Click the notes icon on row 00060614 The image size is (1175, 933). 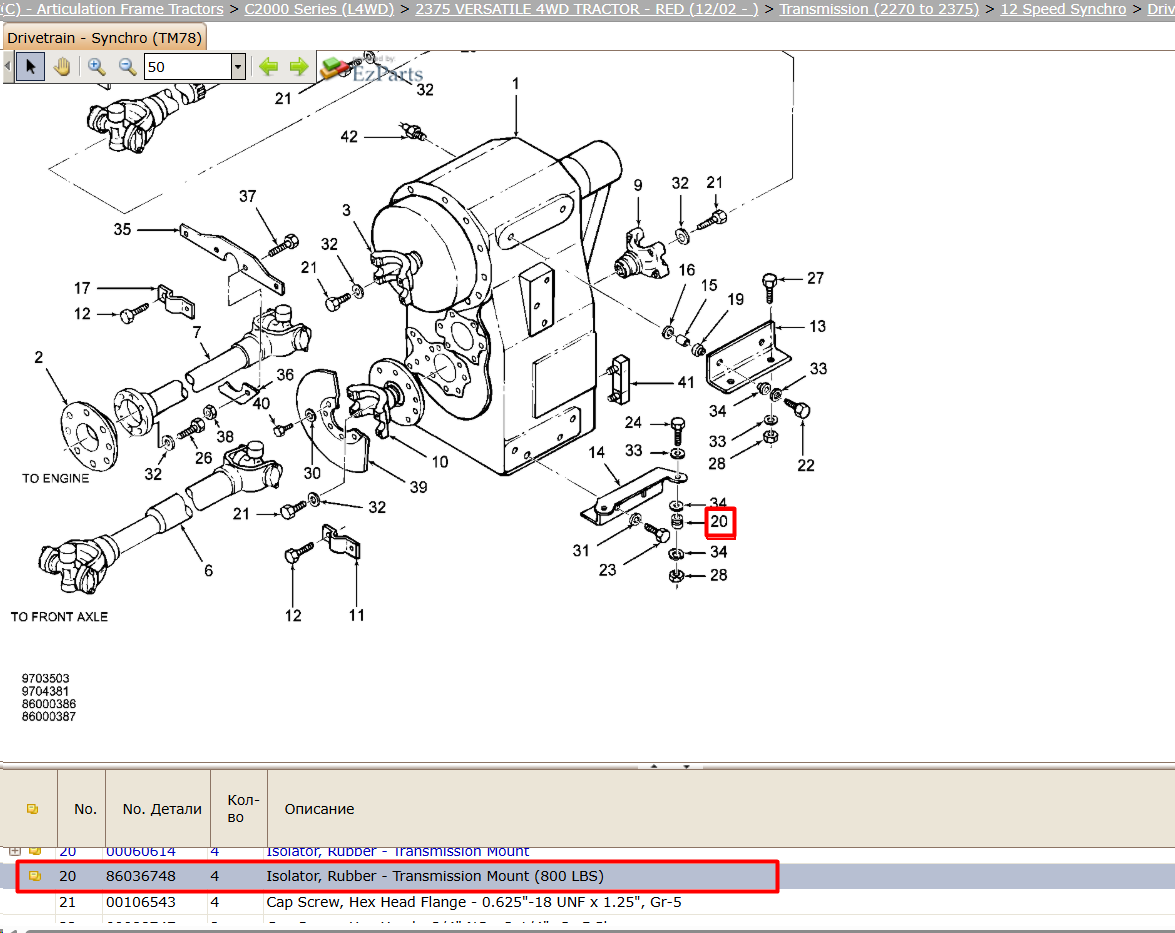click(34, 851)
